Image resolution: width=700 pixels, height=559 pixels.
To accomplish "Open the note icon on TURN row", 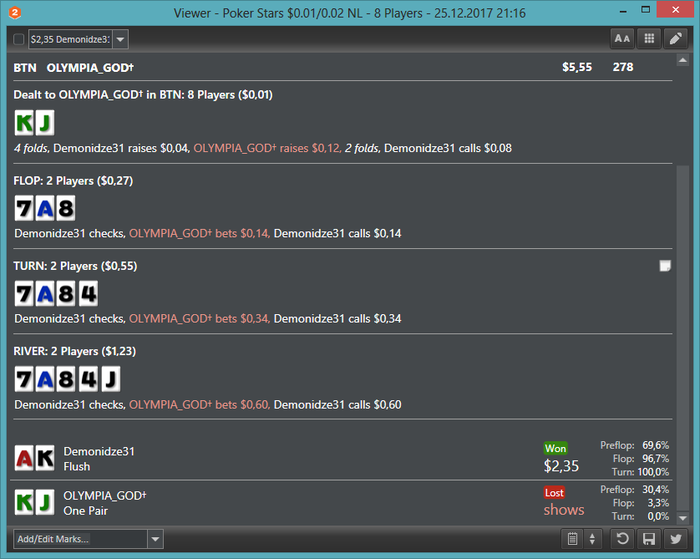I will 665,266.
